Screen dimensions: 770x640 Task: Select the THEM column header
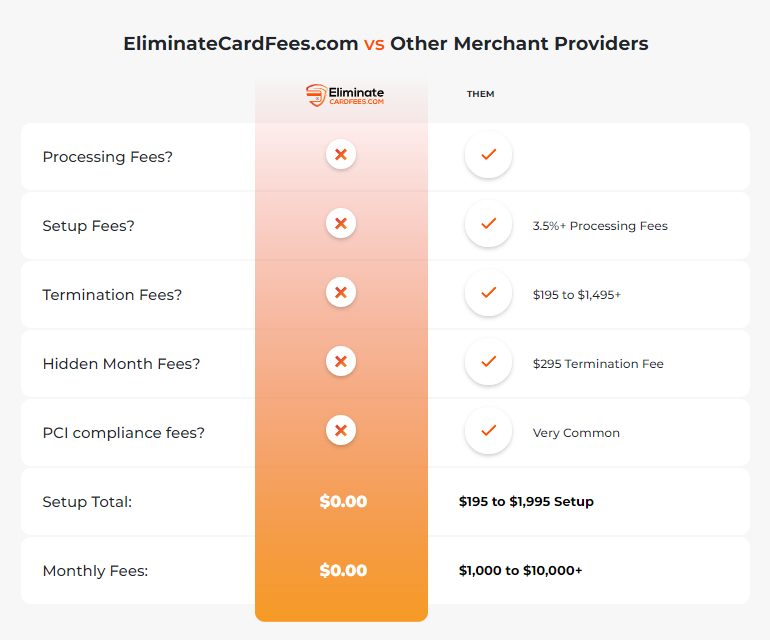point(480,94)
